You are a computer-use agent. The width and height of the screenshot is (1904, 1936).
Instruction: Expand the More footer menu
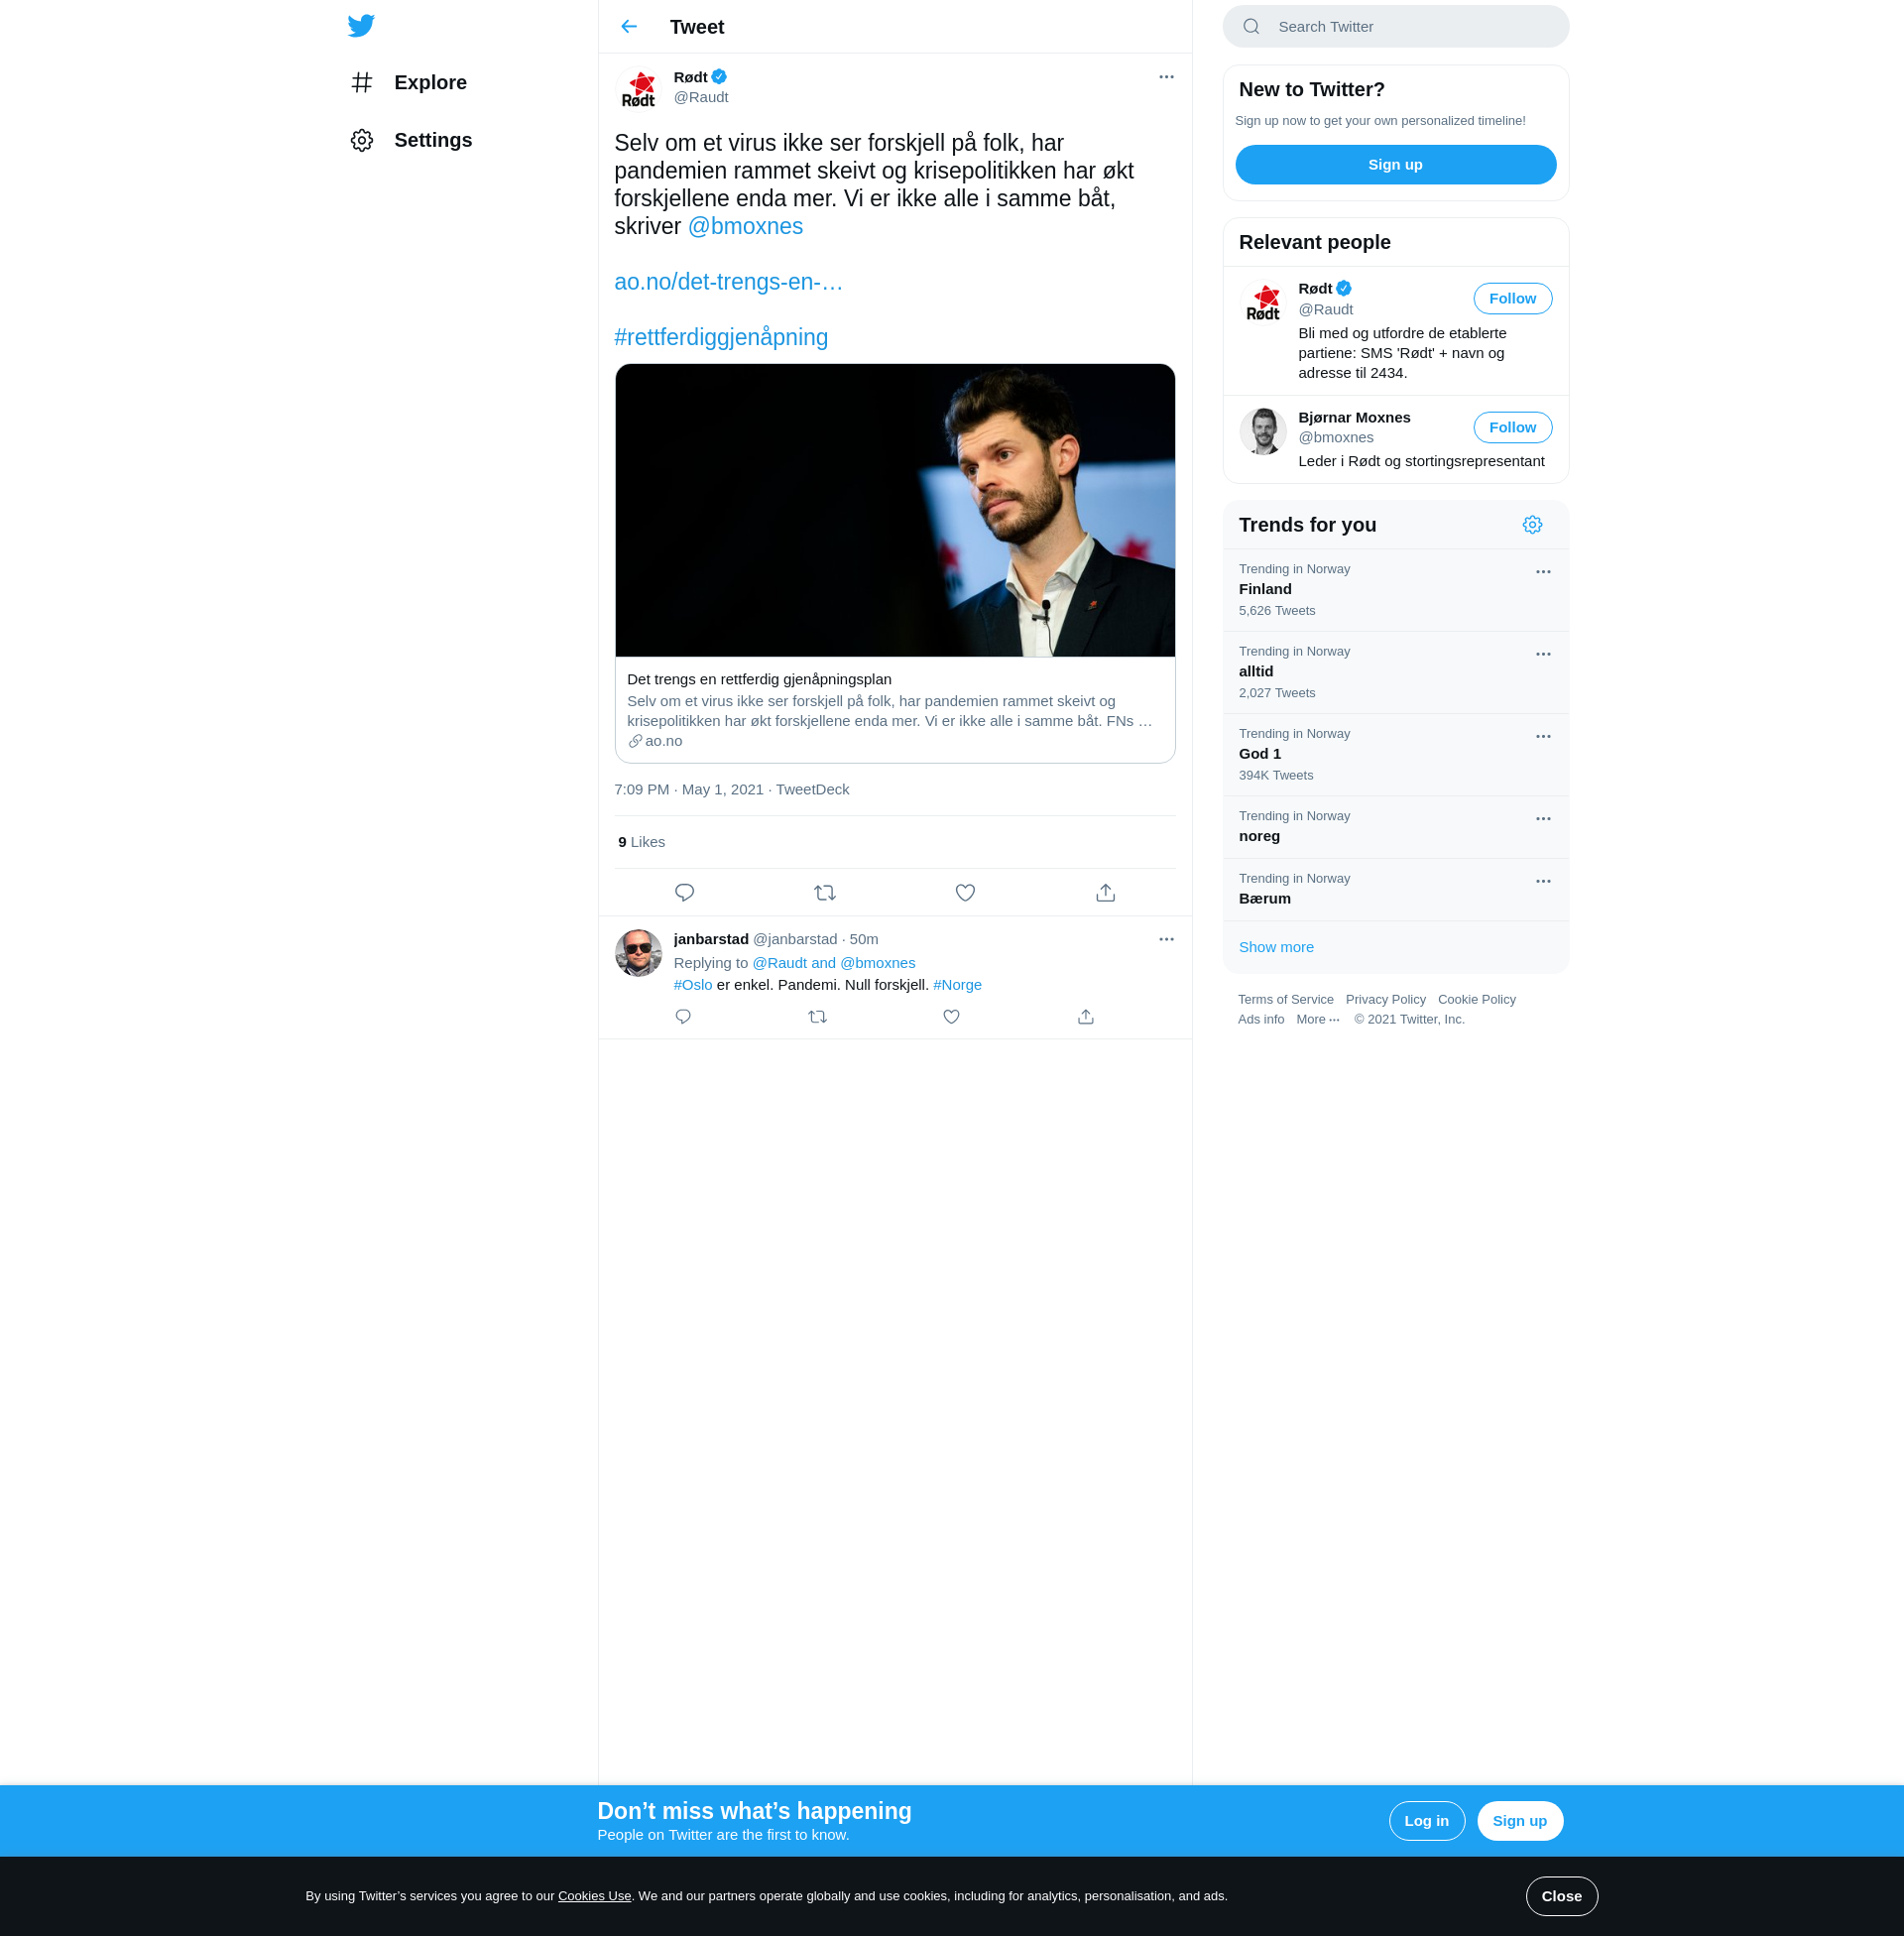pyautogui.click(x=1317, y=1020)
